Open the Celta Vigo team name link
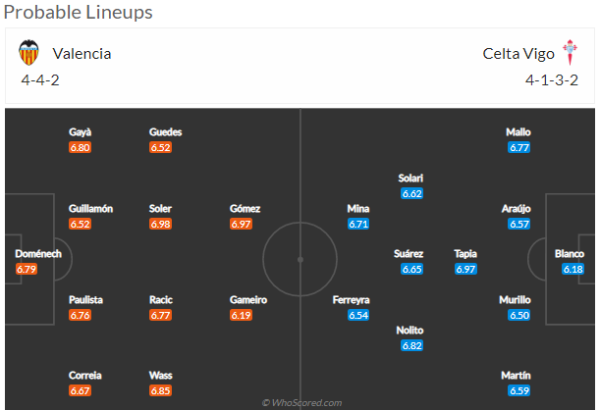The width and height of the screenshot is (600, 410). tap(518, 54)
